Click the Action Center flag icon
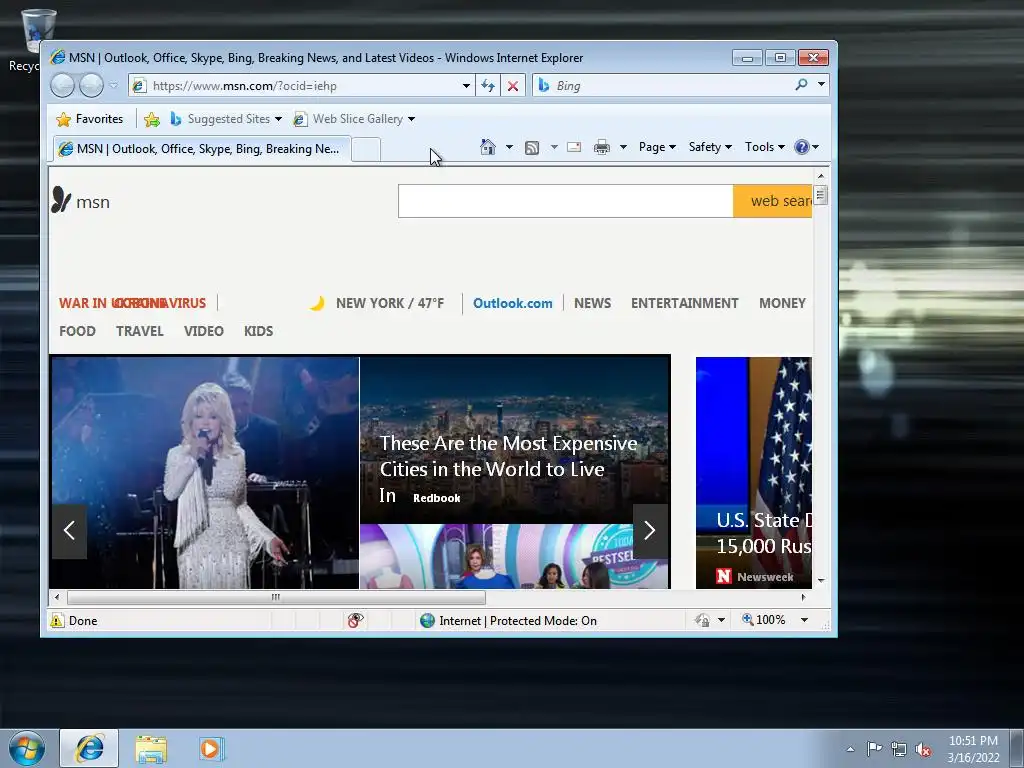Viewport: 1024px width, 768px height. (x=874, y=749)
